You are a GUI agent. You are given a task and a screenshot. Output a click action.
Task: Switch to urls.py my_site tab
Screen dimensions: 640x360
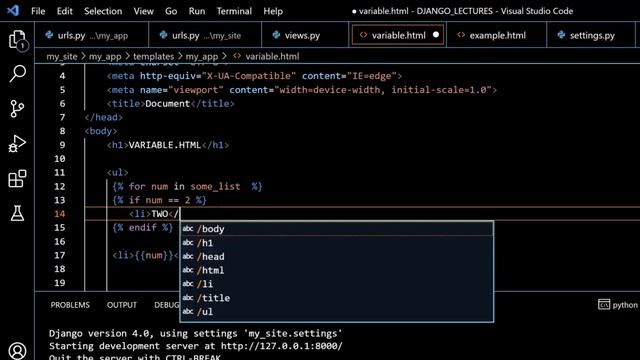[x=205, y=36]
